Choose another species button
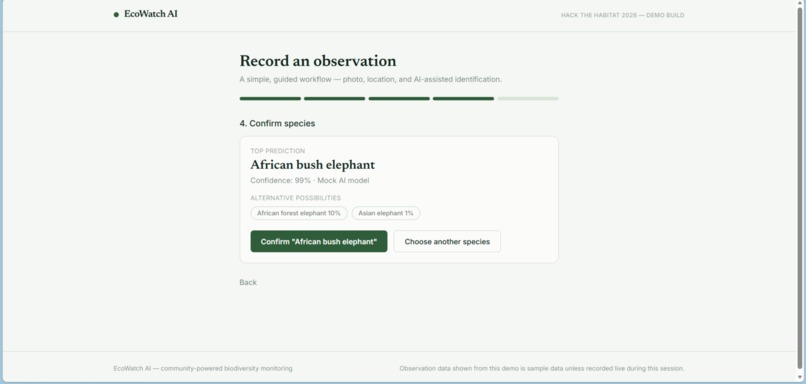Viewport: 806px width, 384px height. point(447,242)
